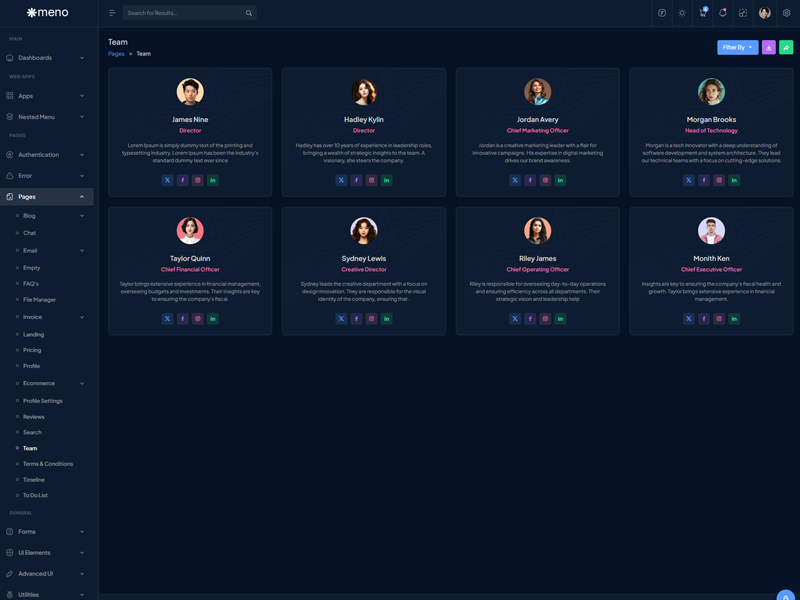This screenshot has height=600, width=800.
Task: Open the Filter By dropdown
Action: pyautogui.click(x=737, y=47)
